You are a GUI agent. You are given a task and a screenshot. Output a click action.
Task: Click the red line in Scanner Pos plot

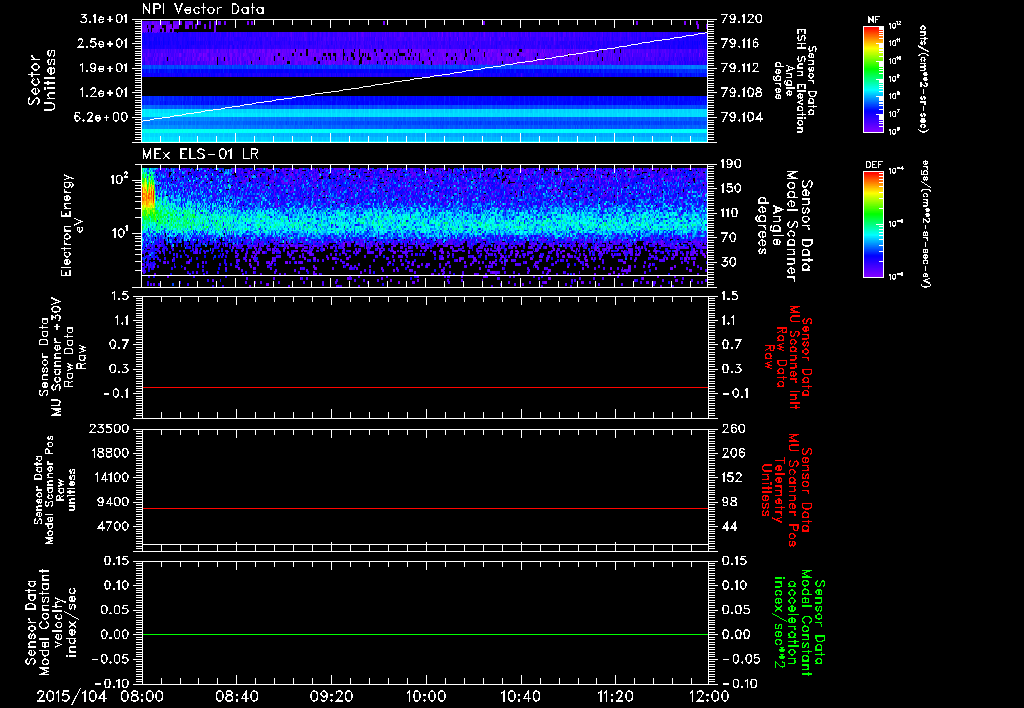424,509
